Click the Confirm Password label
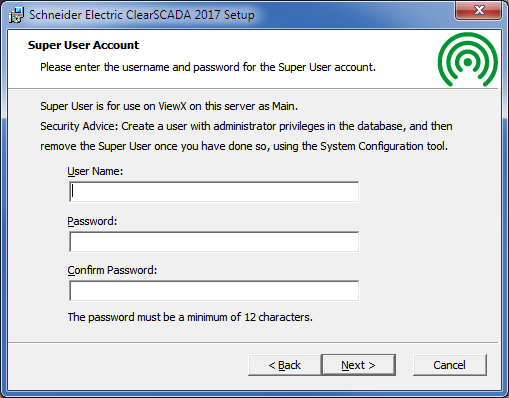The height and width of the screenshot is (398, 509). [x=112, y=270]
